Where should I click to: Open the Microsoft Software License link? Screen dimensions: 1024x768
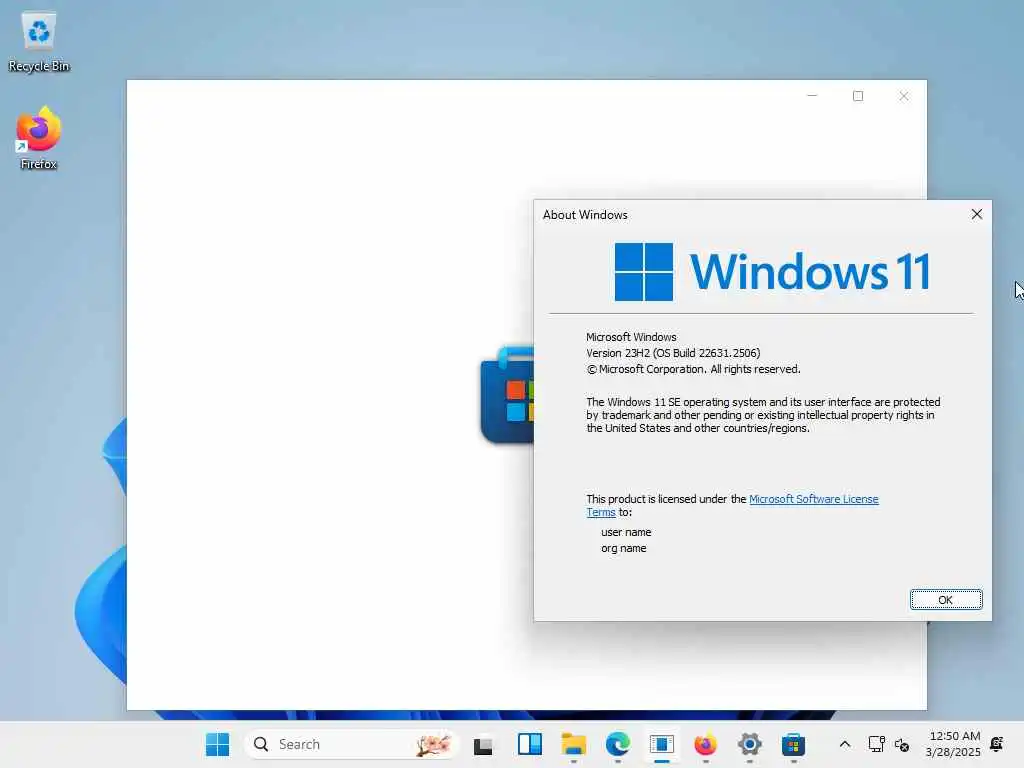(813, 499)
